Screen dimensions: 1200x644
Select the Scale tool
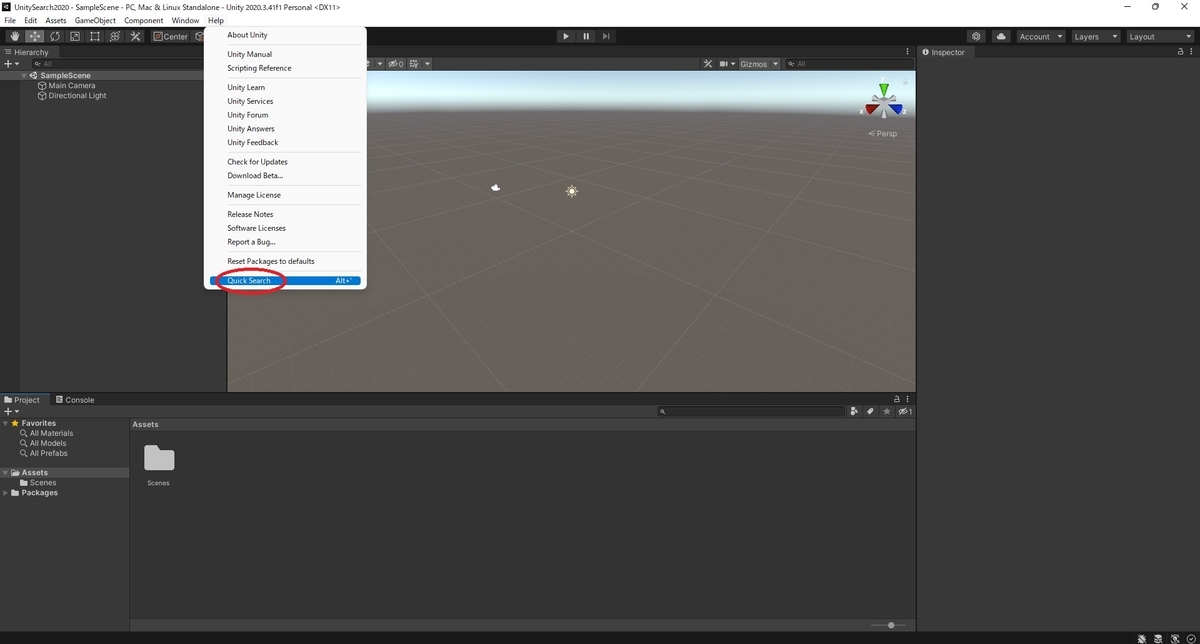point(75,36)
